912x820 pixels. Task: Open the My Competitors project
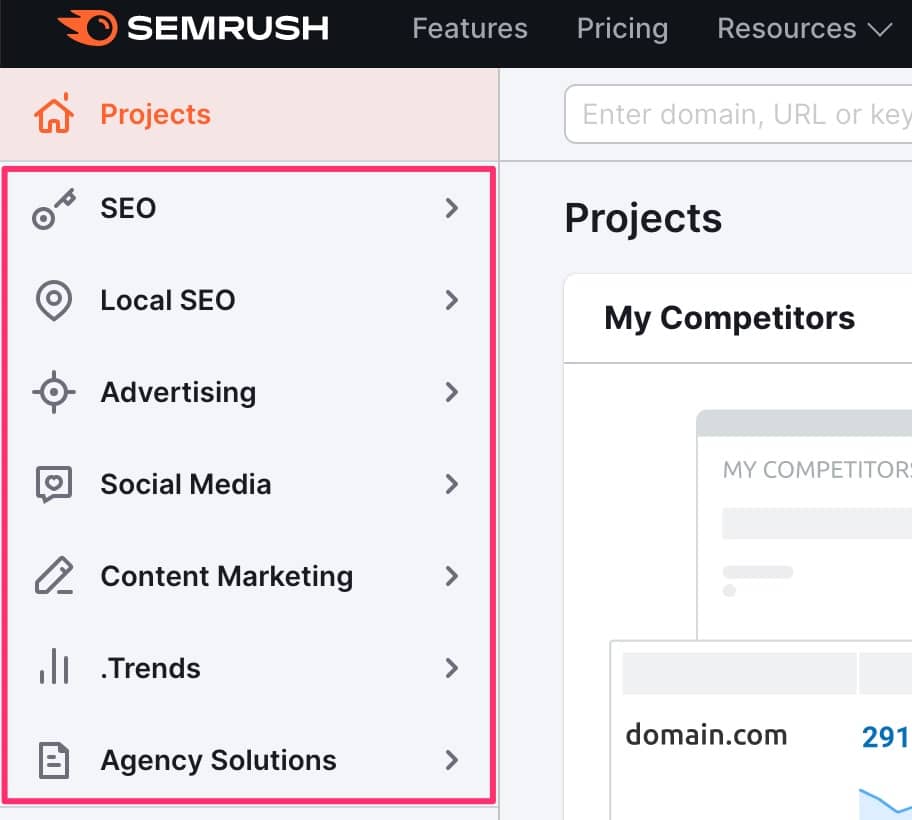pos(729,317)
